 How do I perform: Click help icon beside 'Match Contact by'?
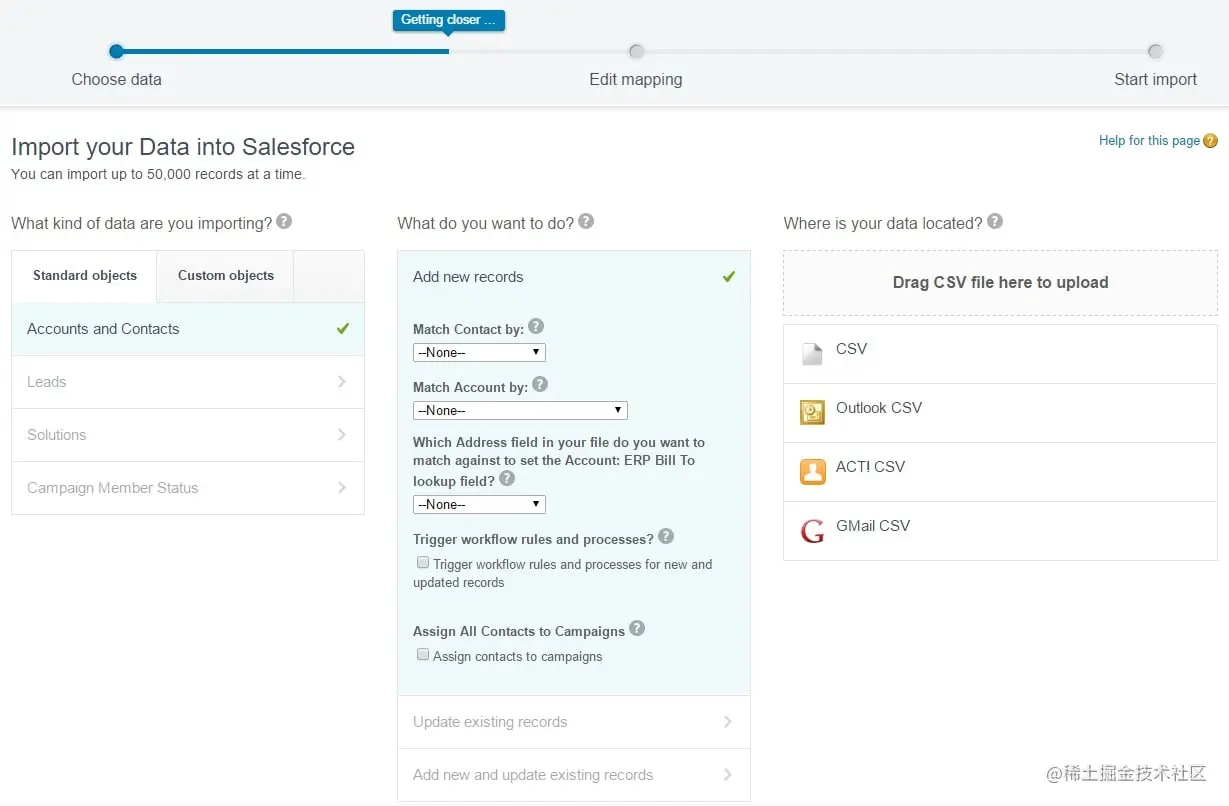tap(536, 326)
